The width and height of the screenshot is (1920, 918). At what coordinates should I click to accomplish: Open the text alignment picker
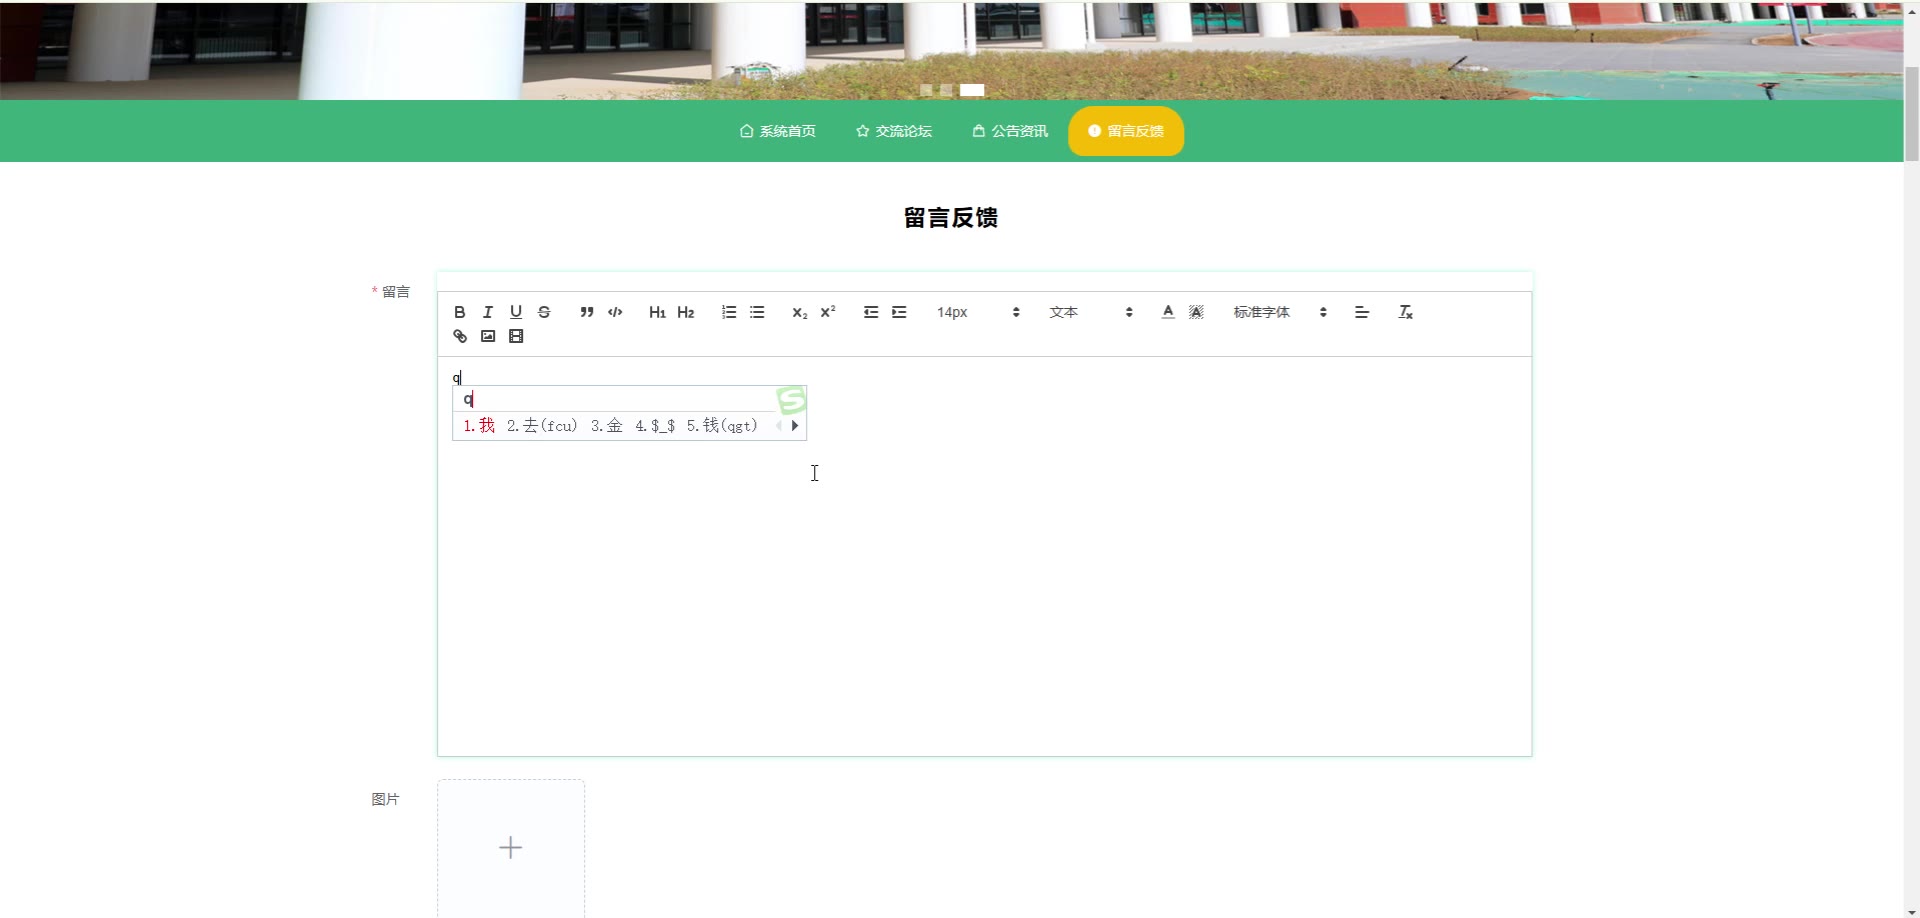click(x=1361, y=312)
